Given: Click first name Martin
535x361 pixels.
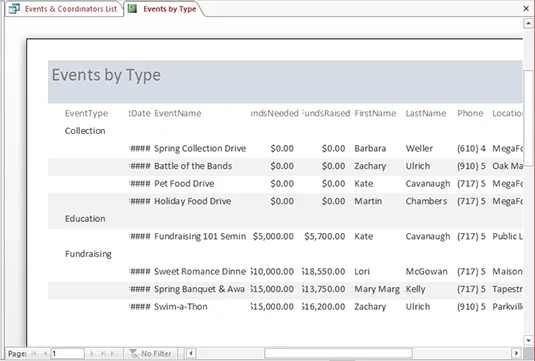Looking at the screenshot, I should click(368, 201).
